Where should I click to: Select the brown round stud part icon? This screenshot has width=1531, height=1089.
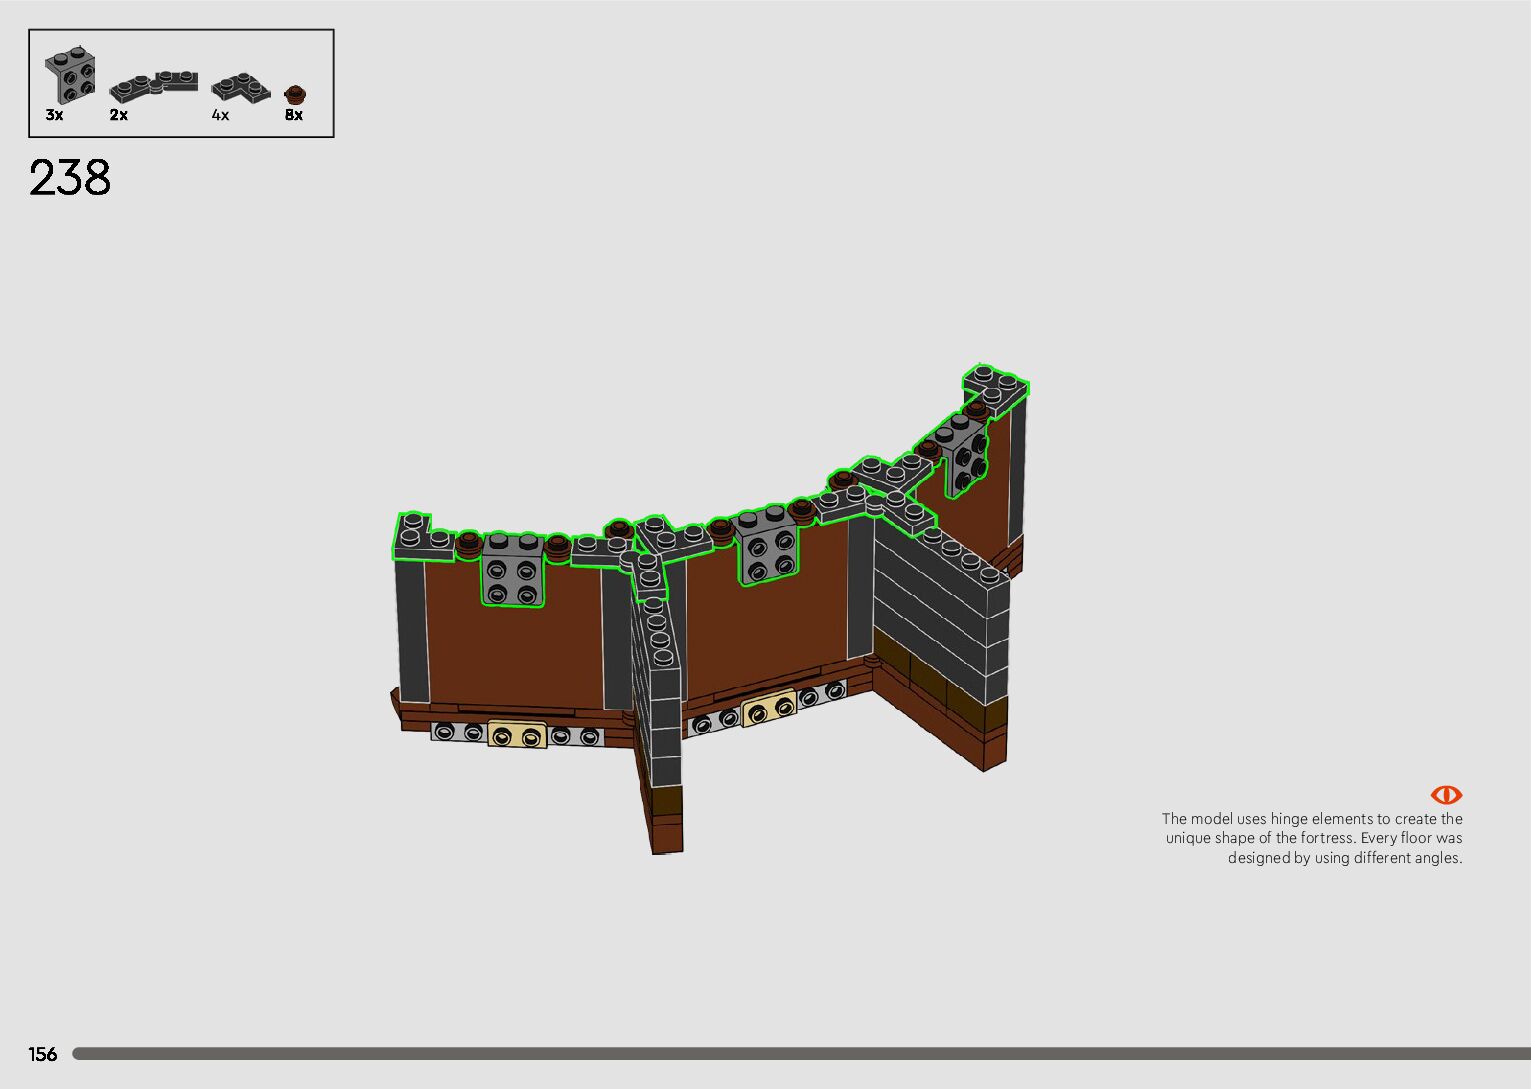tap(294, 95)
